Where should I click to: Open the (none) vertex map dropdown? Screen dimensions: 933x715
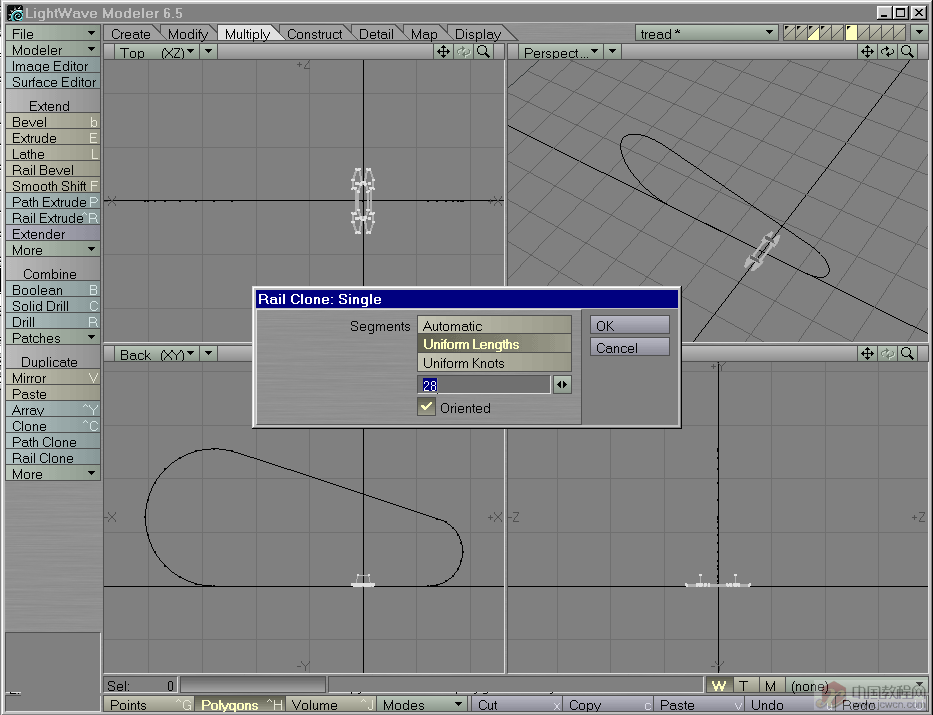[x=857, y=686]
